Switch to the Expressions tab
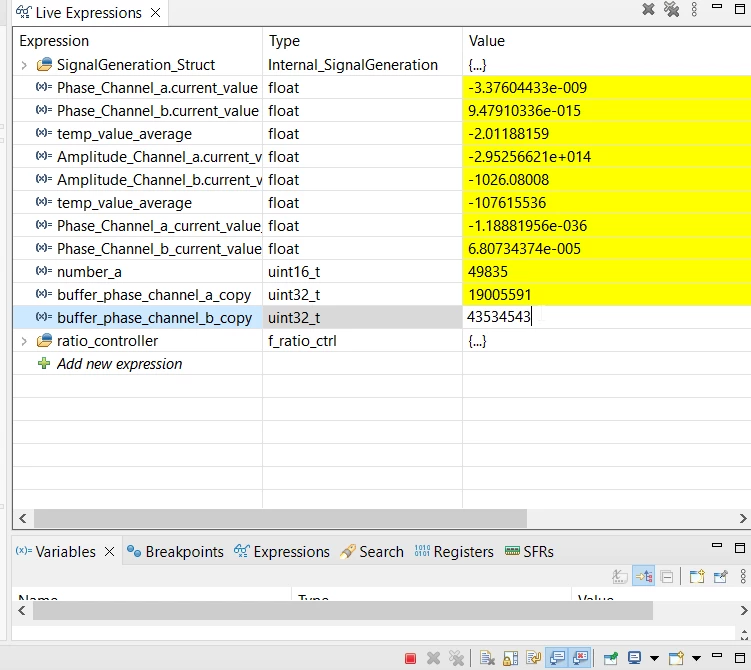Screen dimensions: 751x670 click(282, 552)
